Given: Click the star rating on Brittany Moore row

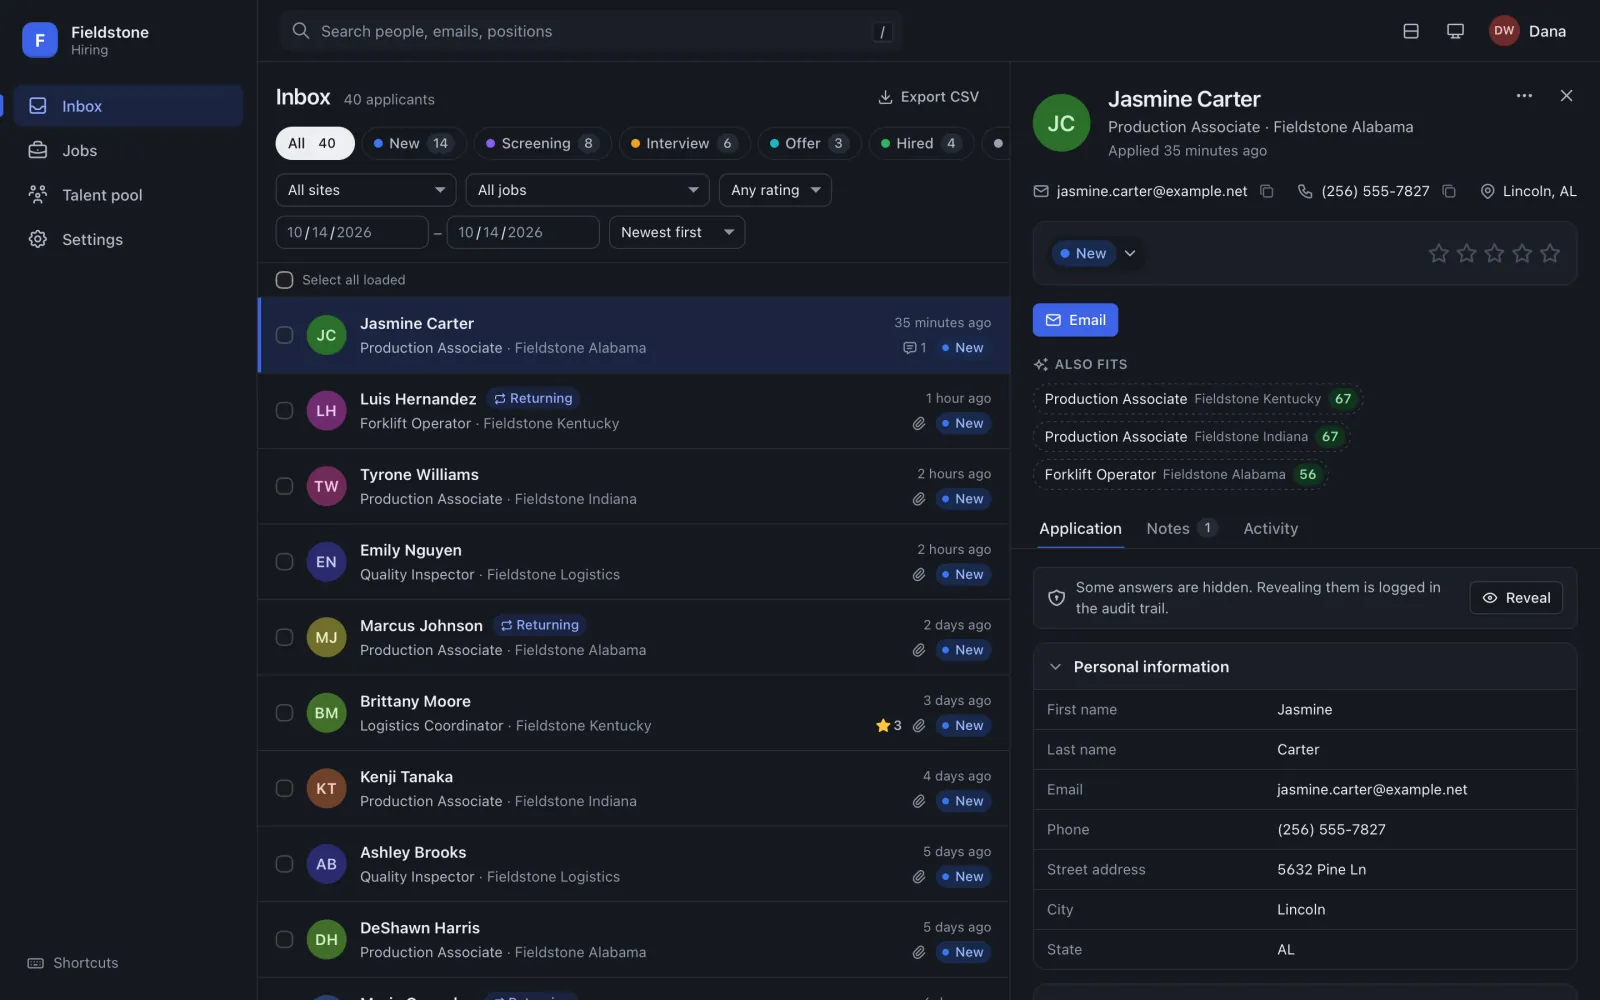Looking at the screenshot, I should 889,726.
